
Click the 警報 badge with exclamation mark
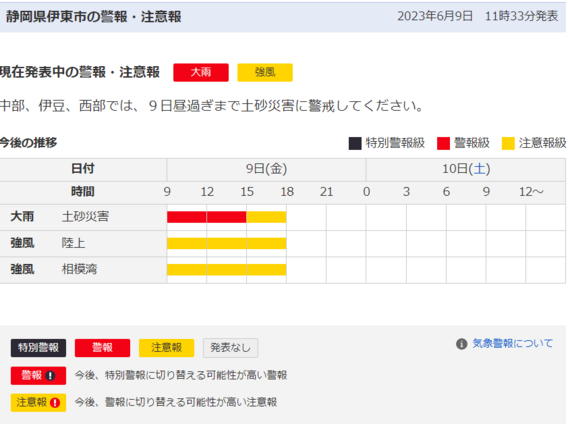[x=38, y=375]
